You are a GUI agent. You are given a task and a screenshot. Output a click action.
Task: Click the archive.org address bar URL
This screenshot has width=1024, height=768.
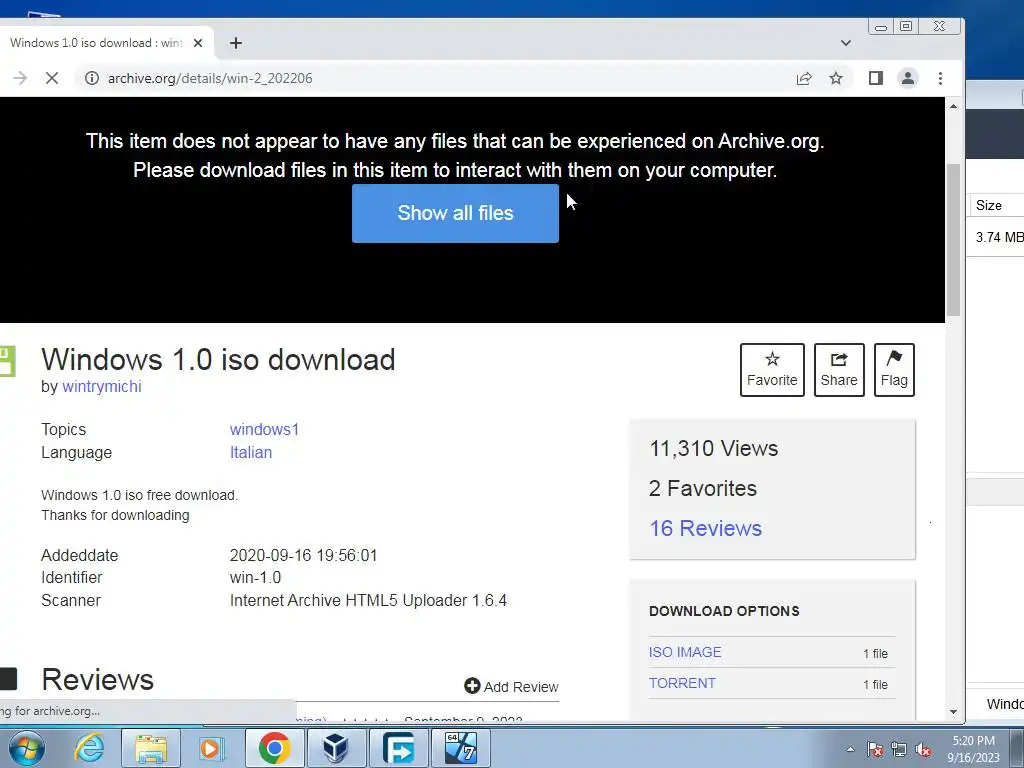pyautogui.click(x=210, y=78)
